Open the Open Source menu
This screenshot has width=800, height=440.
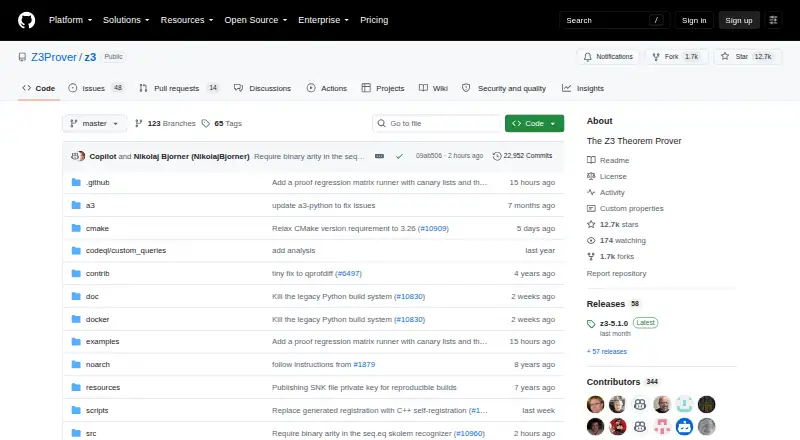(x=256, y=20)
